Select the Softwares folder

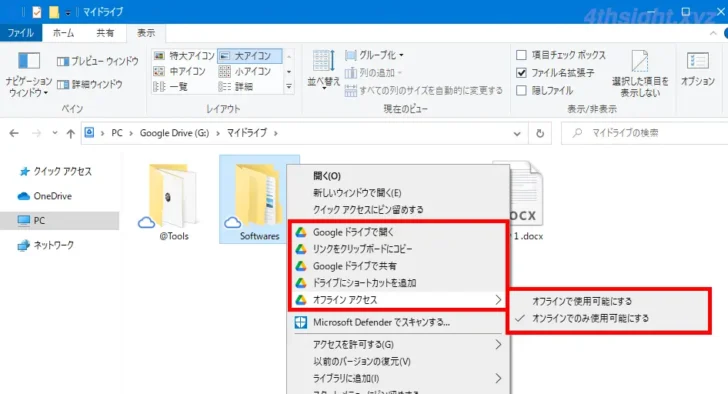coord(259,200)
